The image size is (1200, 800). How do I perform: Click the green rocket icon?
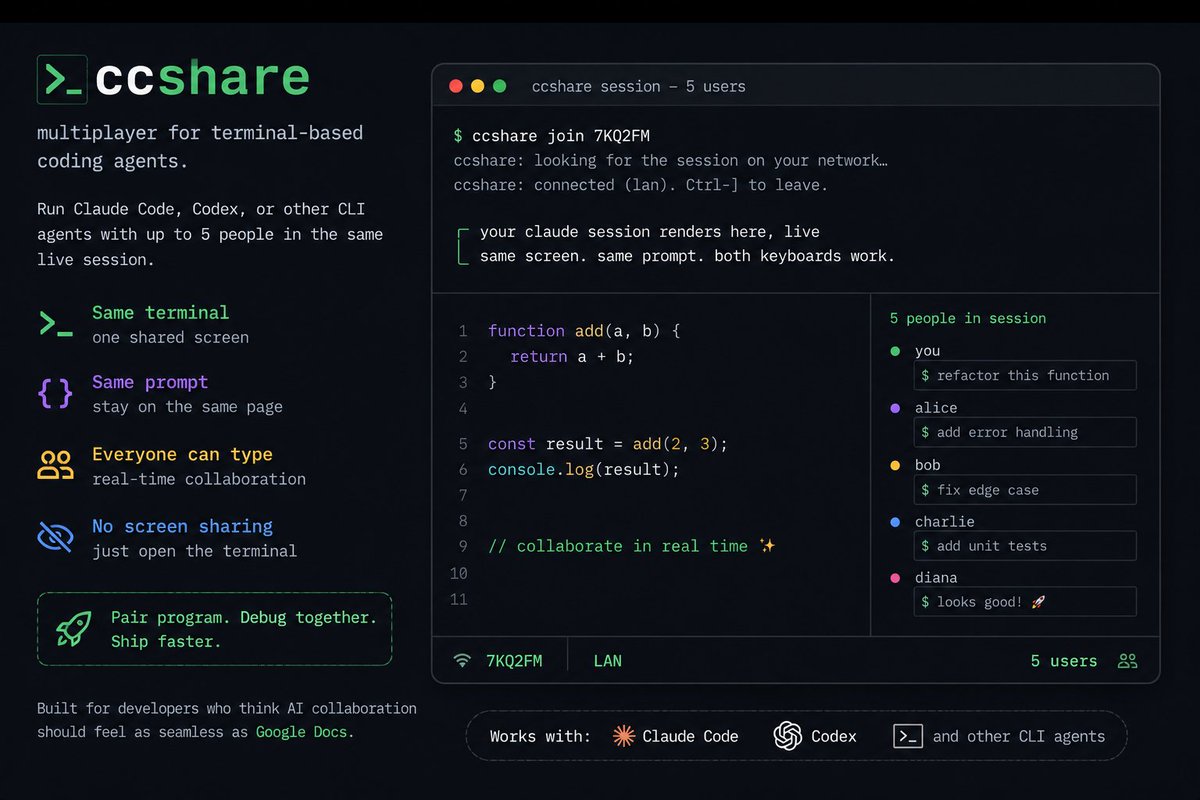(x=74, y=629)
